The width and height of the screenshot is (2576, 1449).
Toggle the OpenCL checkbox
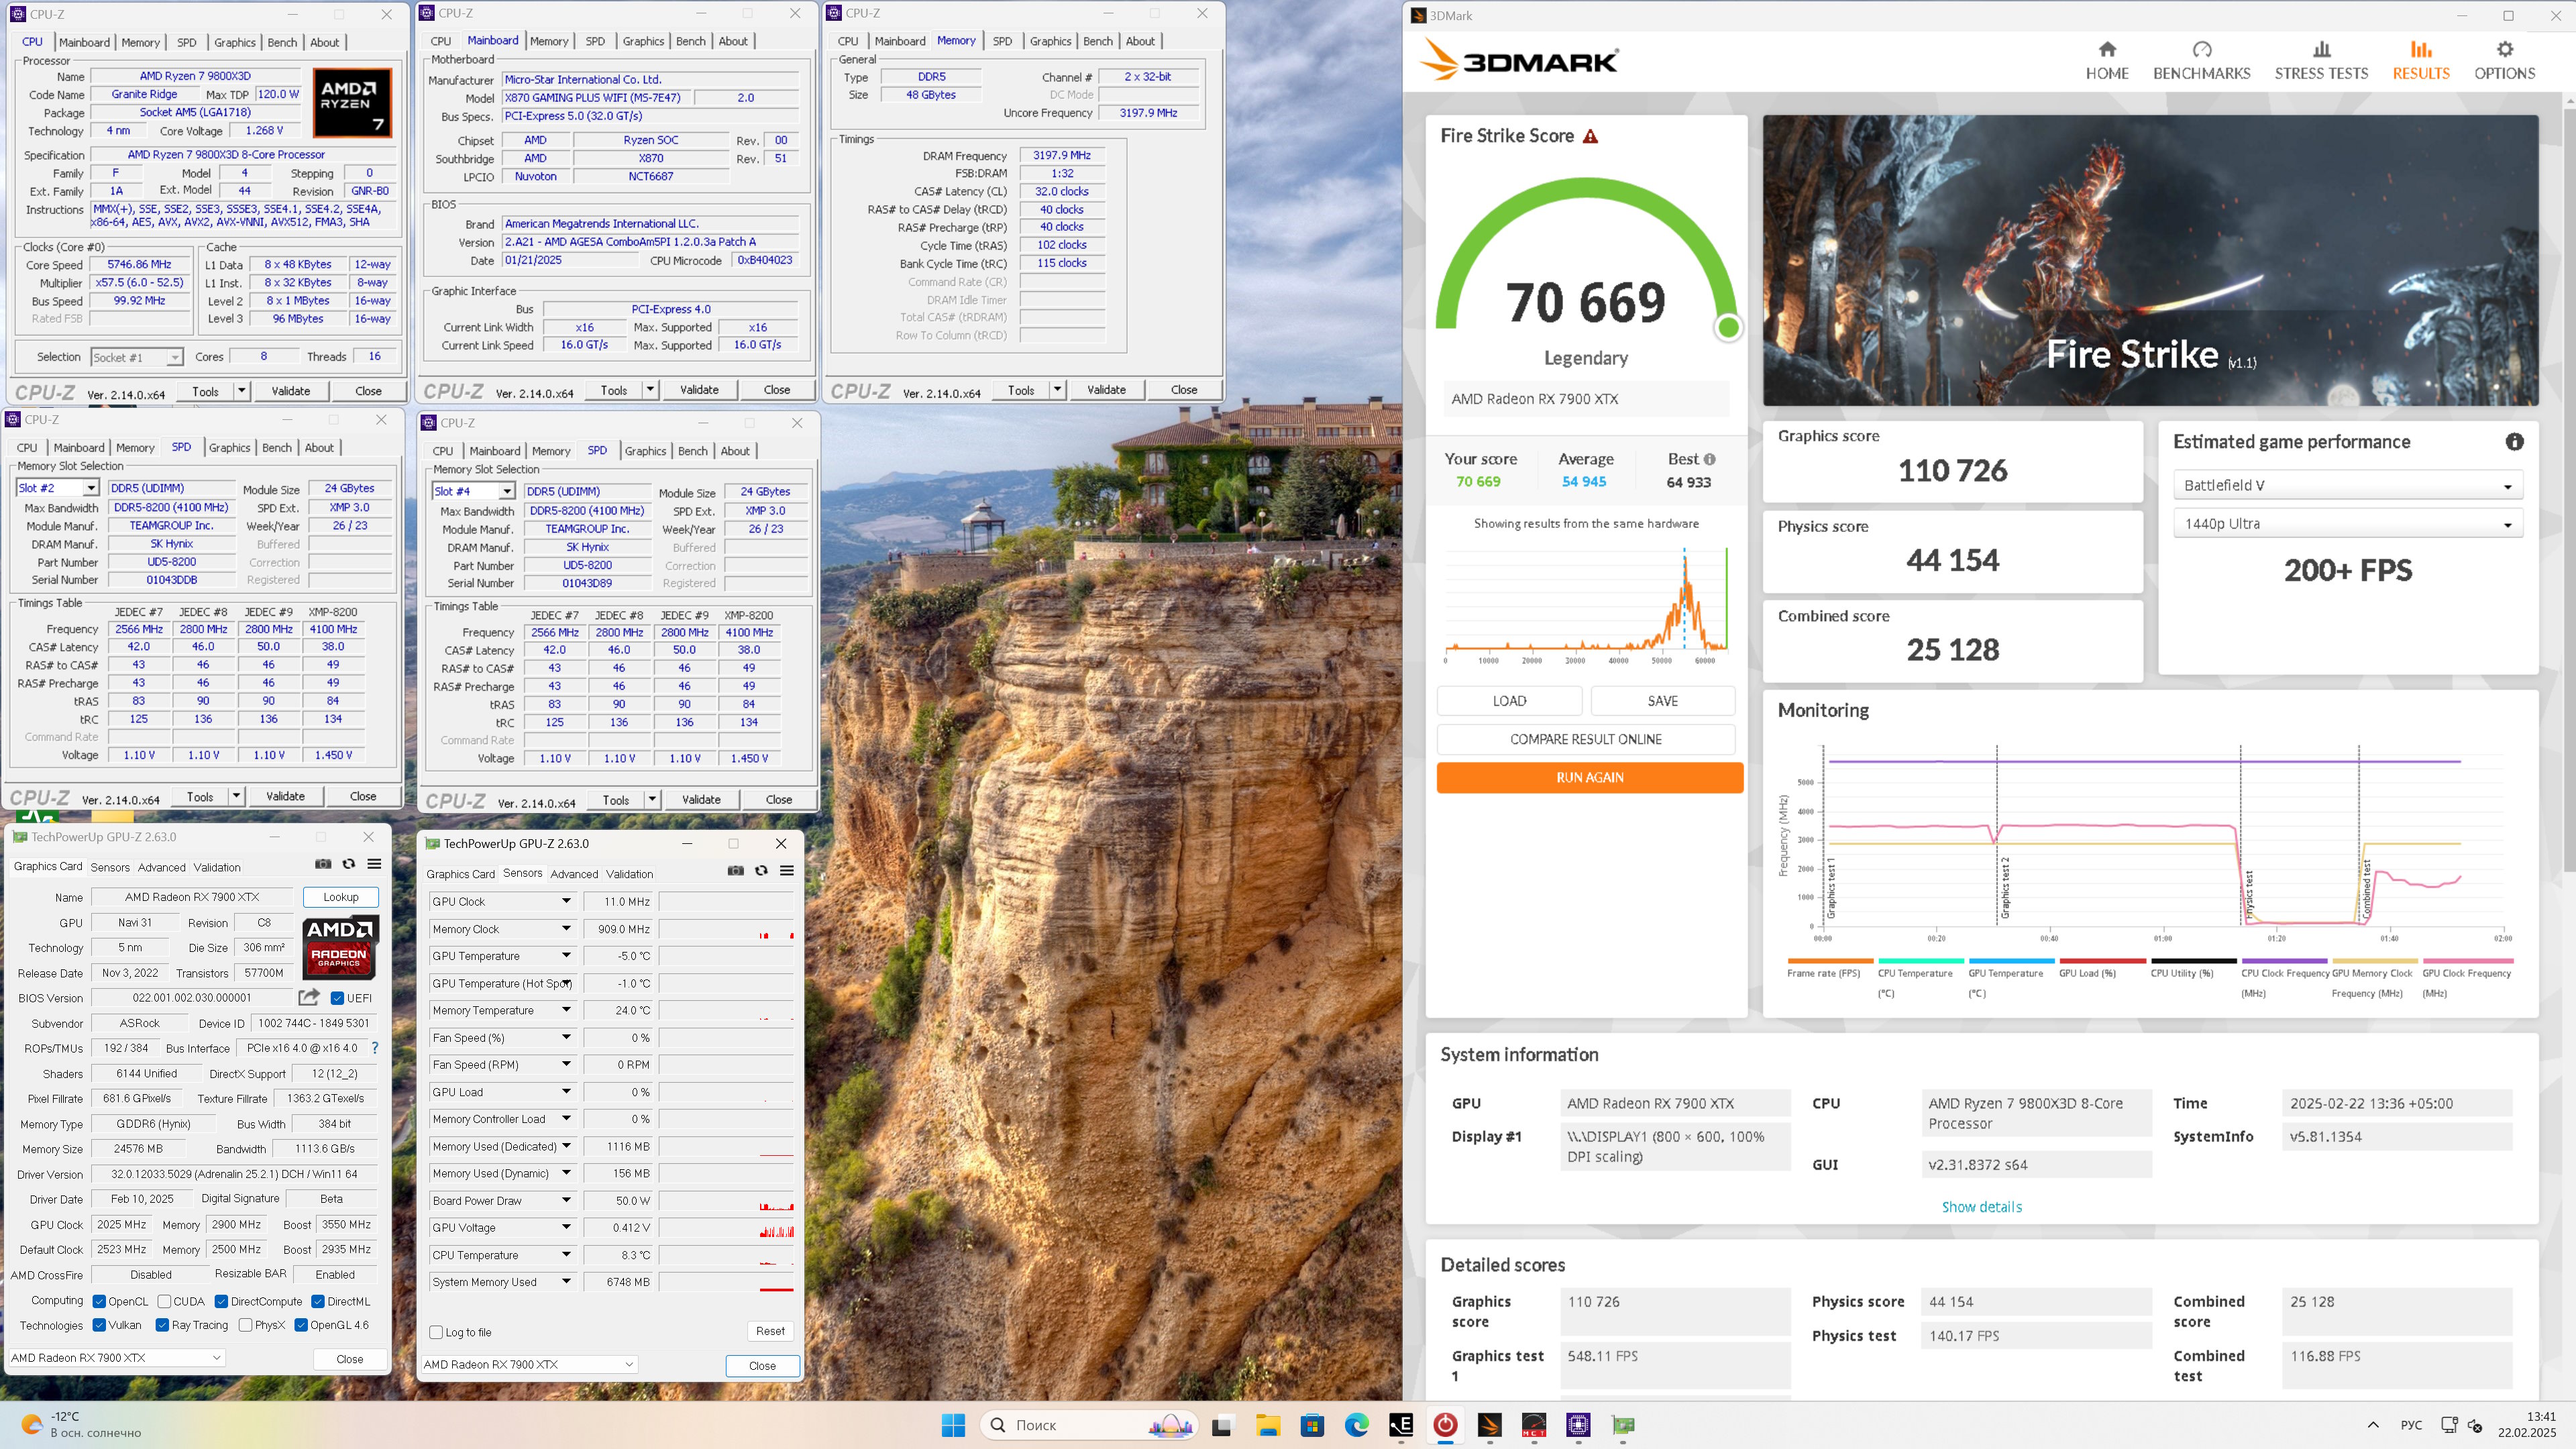pos(99,1301)
